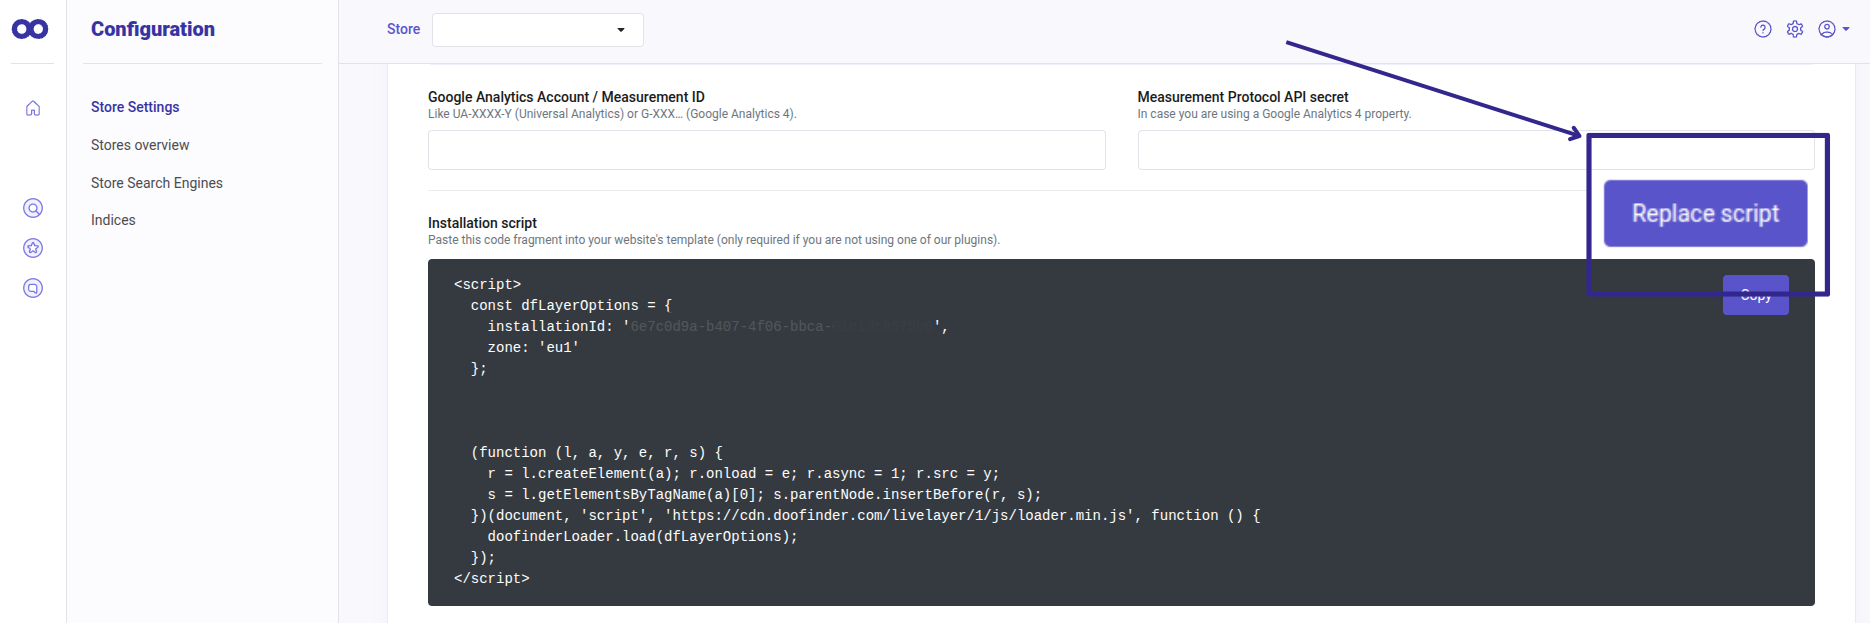Open the speech bubble icon in the left rail

pyautogui.click(x=33, y=288)
